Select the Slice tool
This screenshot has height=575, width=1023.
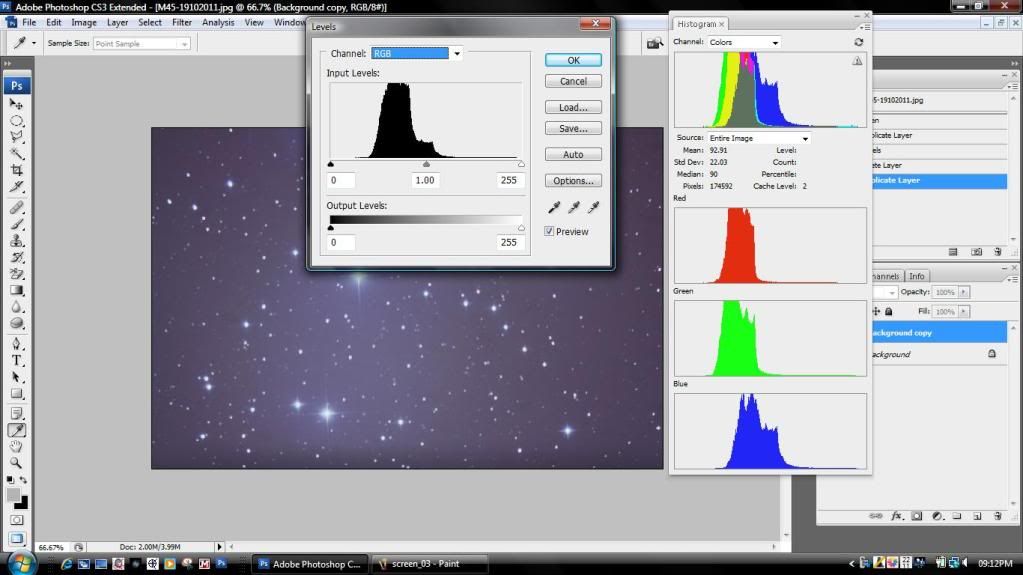16,187
